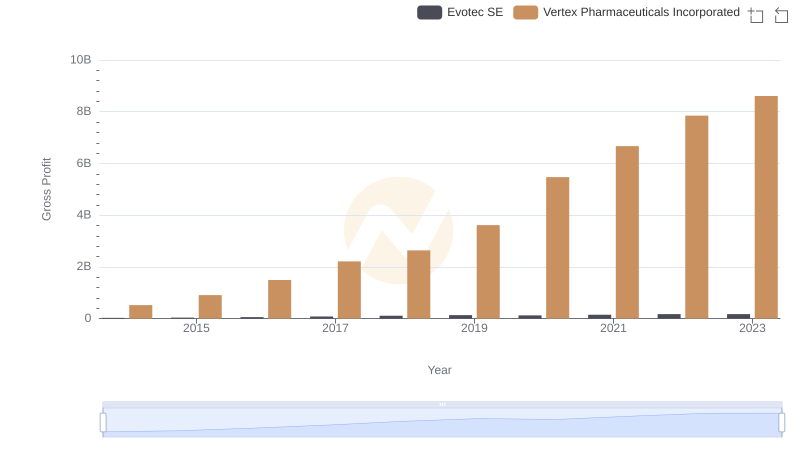Image resolution: width=800 pixels, height=461 pixels.
Task: Click the Vertex bar for 2014
Action: (141, 312)
